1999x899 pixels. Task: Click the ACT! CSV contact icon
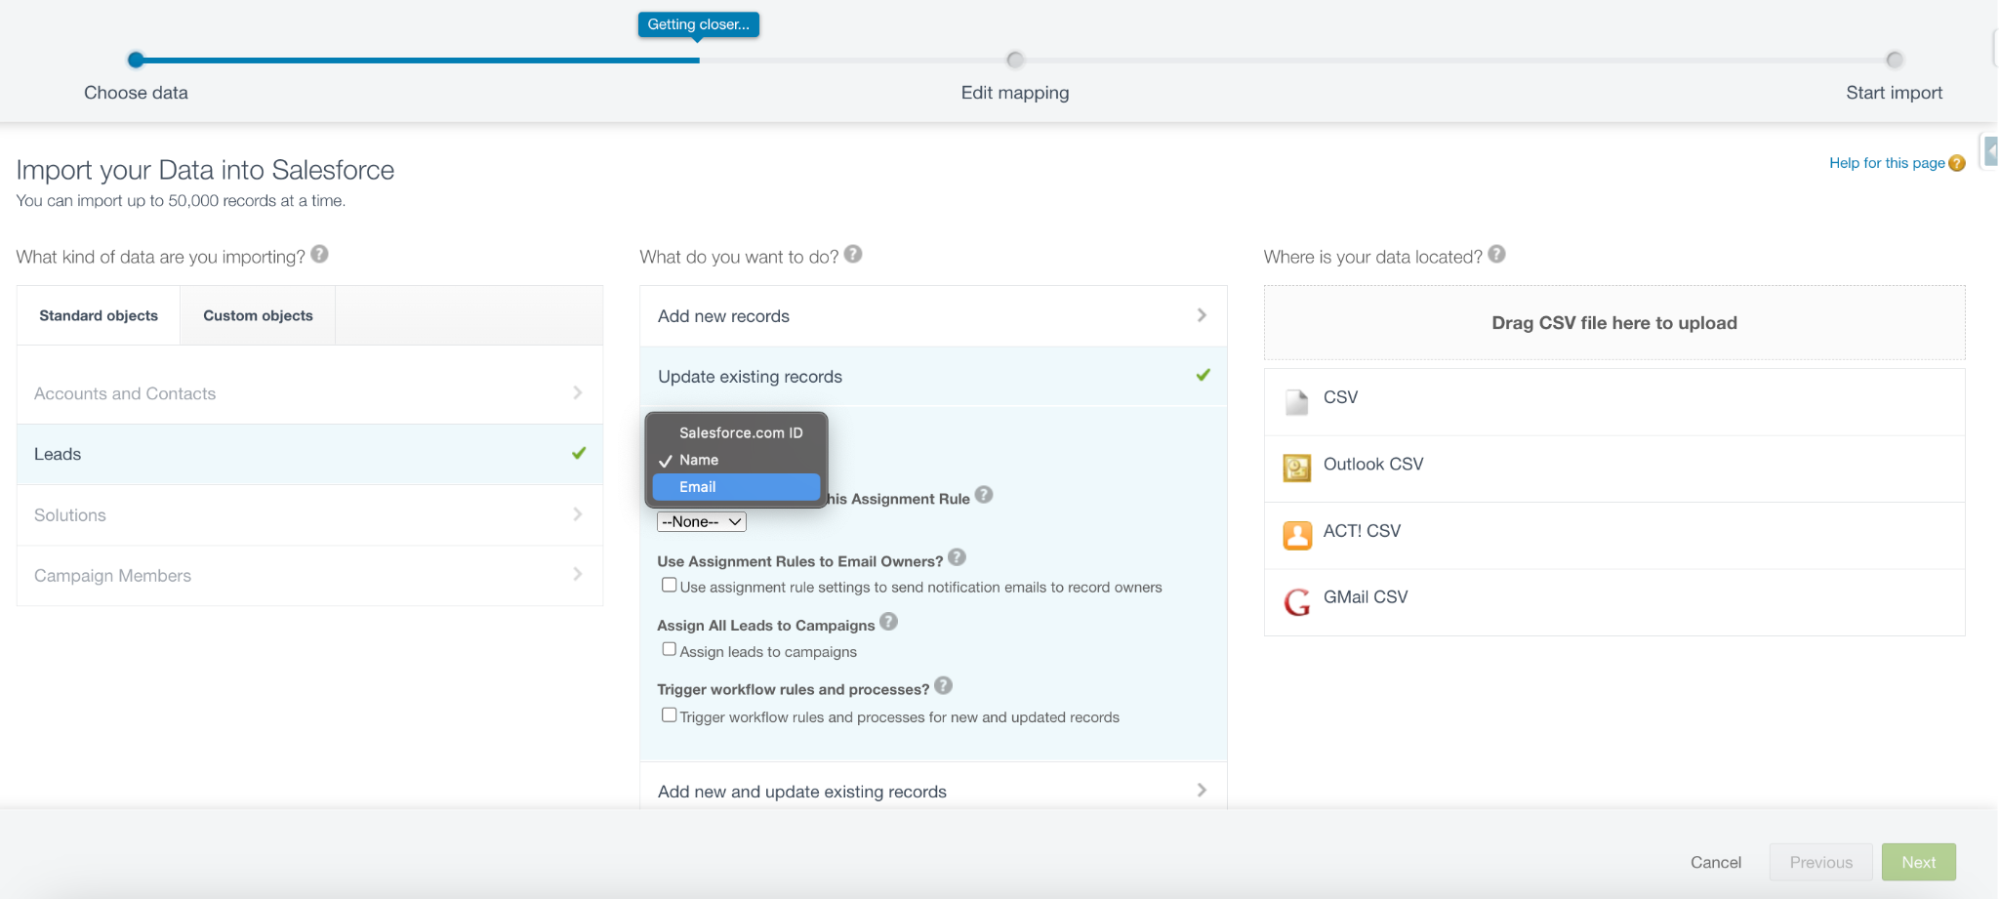1296,534
